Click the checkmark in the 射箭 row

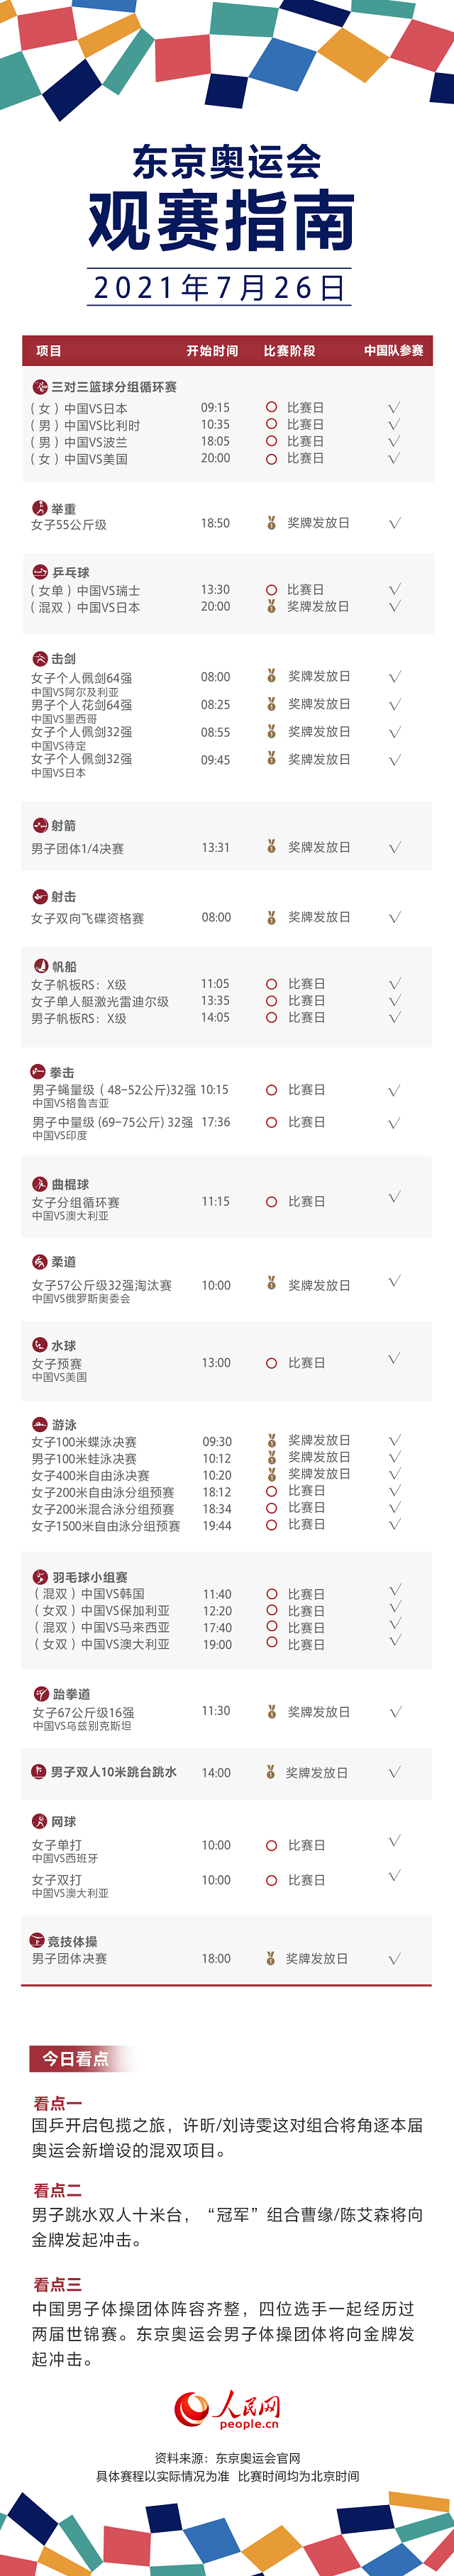click(395, 847)
